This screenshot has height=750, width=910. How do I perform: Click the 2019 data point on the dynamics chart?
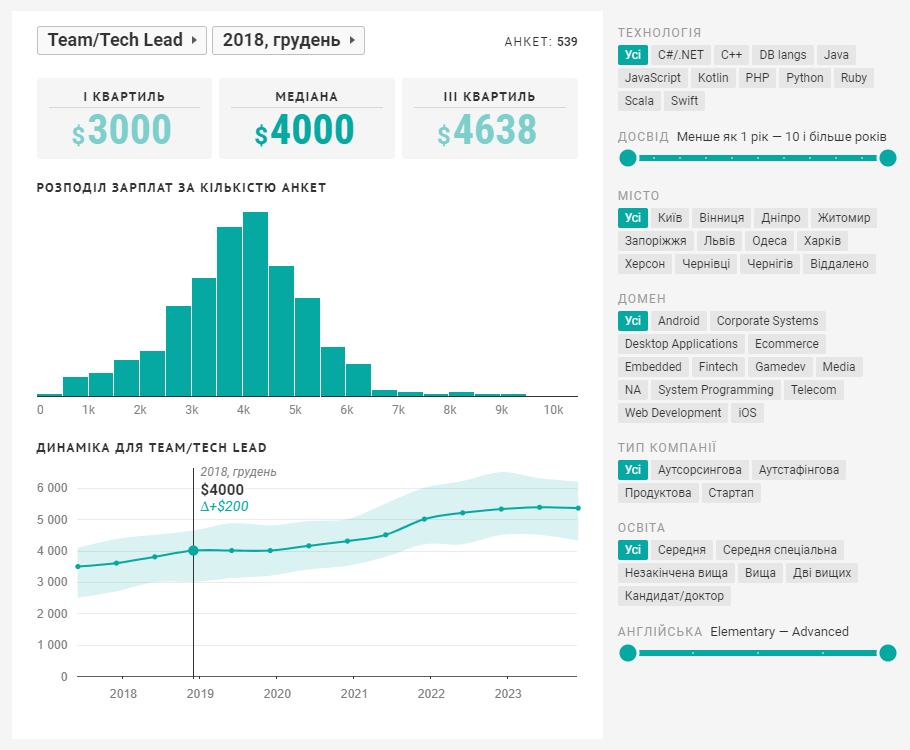click(x=195, y=549)
